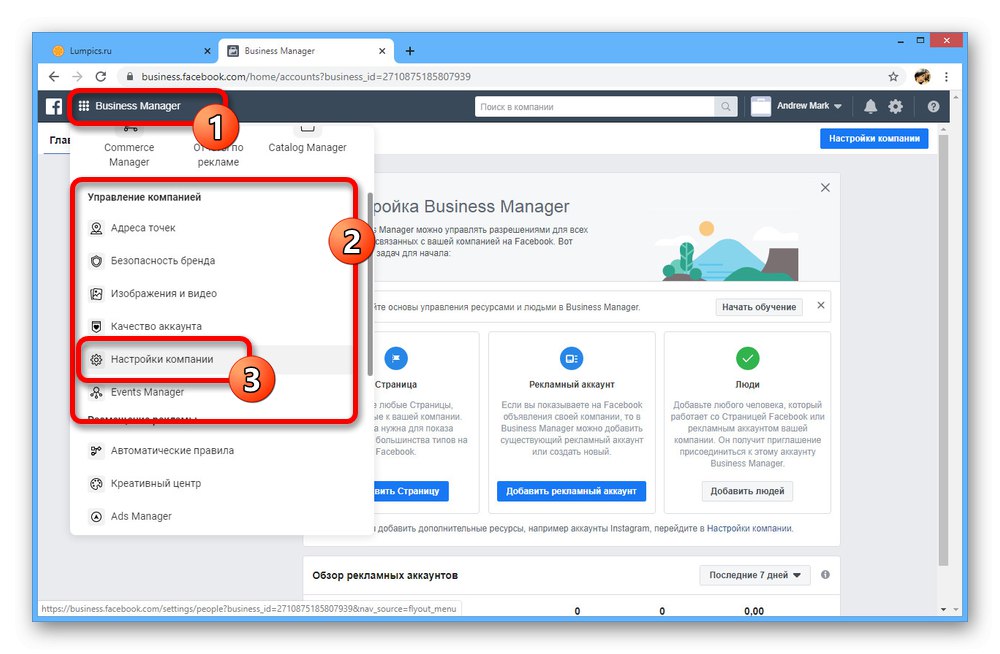
Task: Click the info icon by date dropdown
Action: click(825, 575)
